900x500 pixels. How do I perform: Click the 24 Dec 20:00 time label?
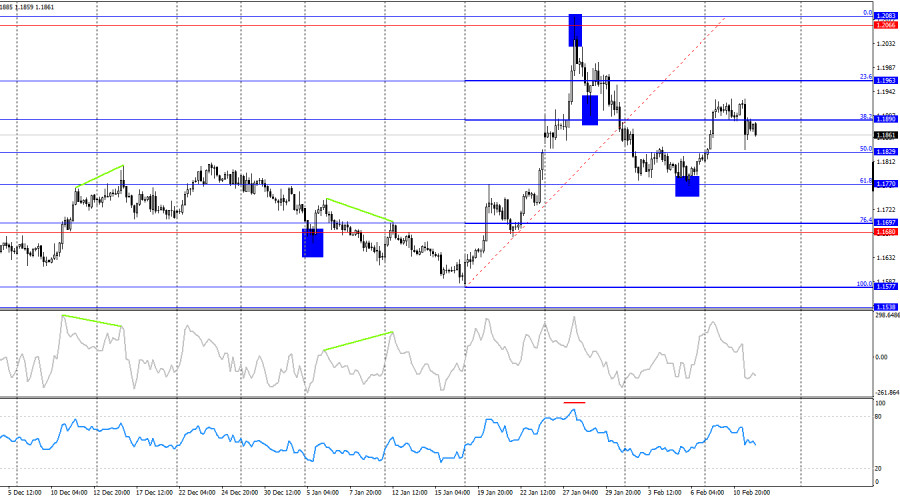[239, 493]
